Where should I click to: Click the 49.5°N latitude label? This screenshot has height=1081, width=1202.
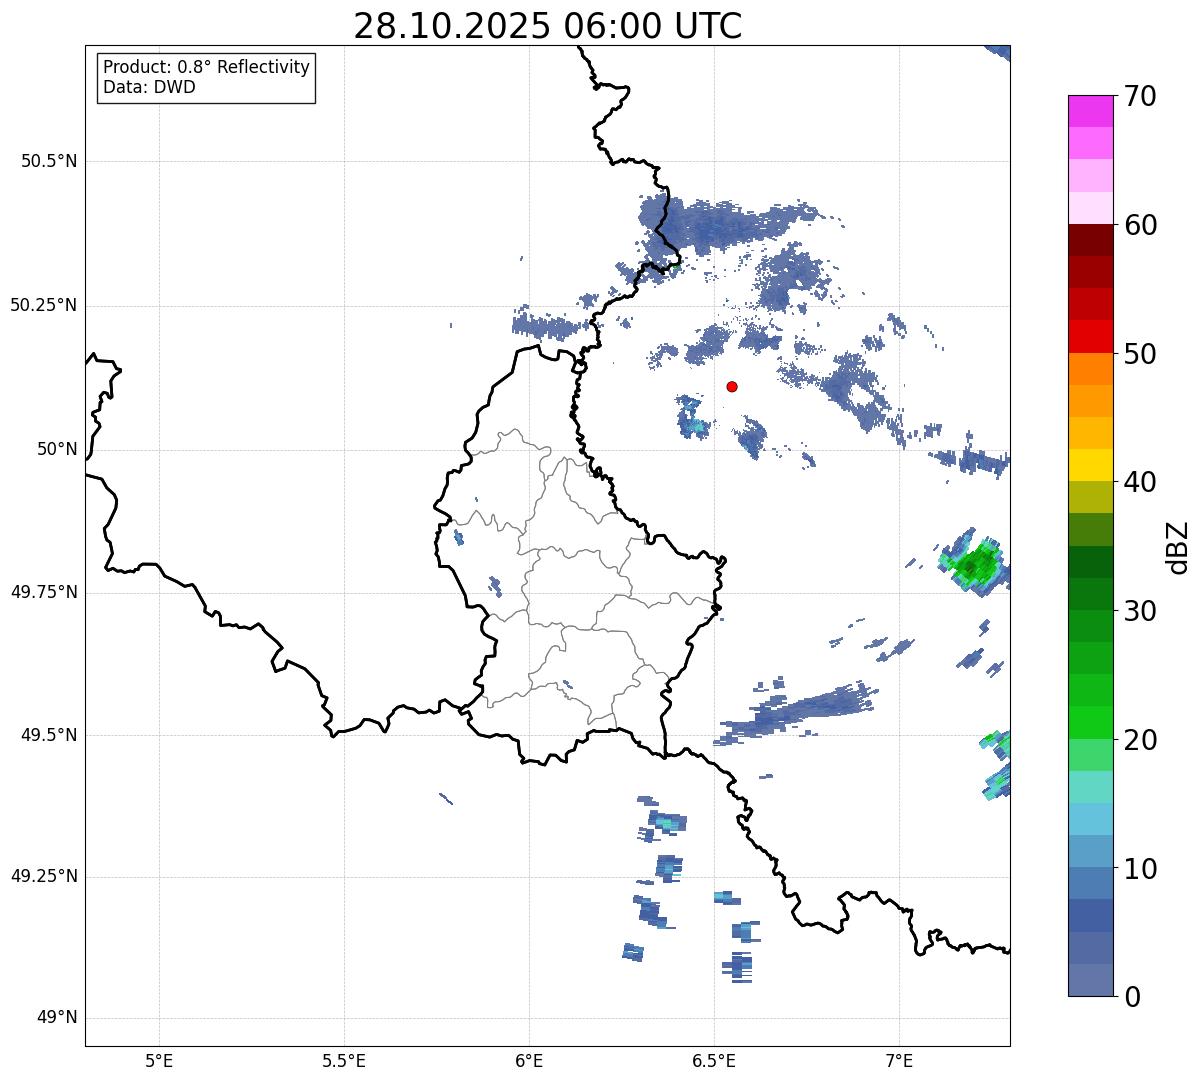(49, 735)
